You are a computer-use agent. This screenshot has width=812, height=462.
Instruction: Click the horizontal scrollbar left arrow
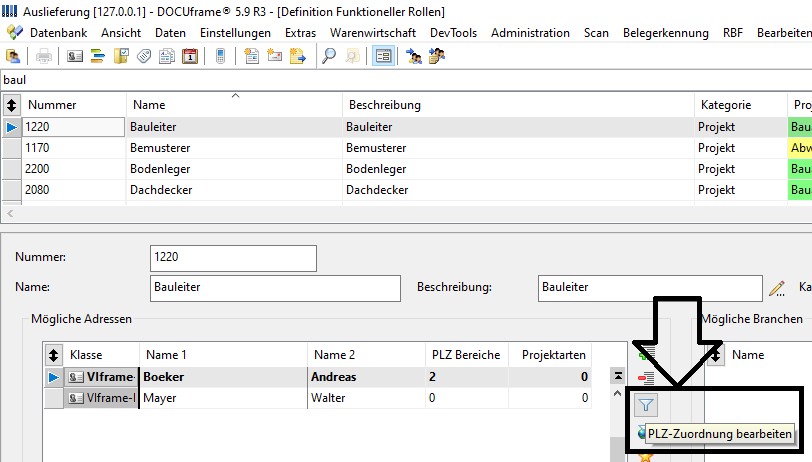tap(10, 213)
